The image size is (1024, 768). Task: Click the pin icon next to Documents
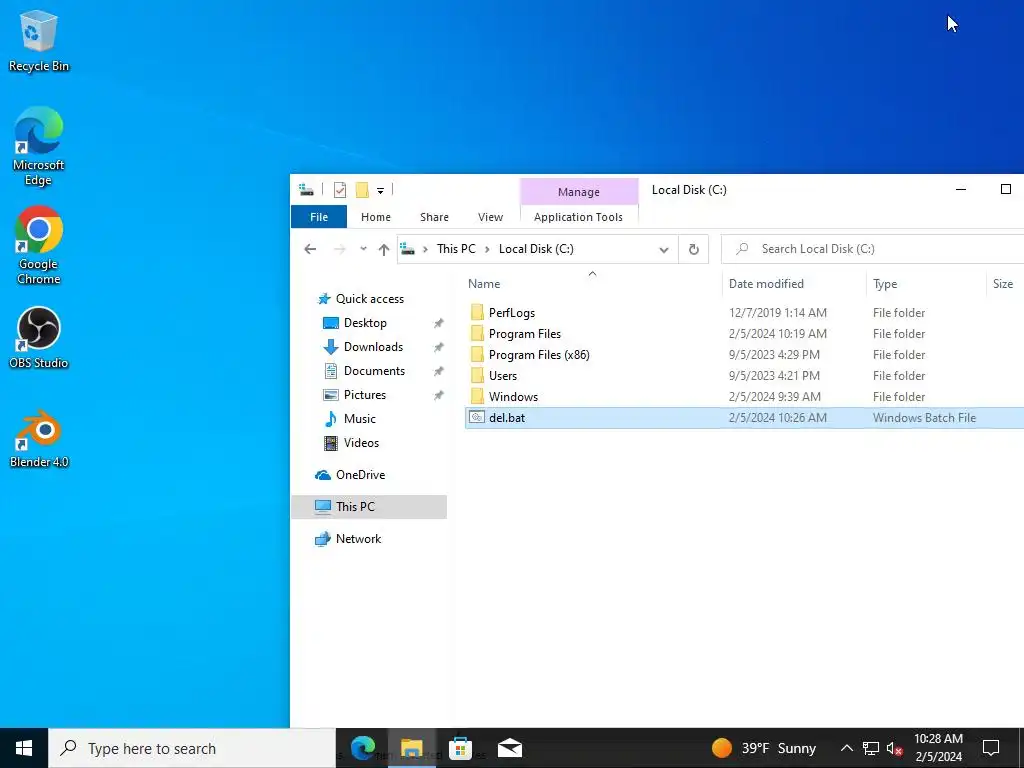coord(439,372)
